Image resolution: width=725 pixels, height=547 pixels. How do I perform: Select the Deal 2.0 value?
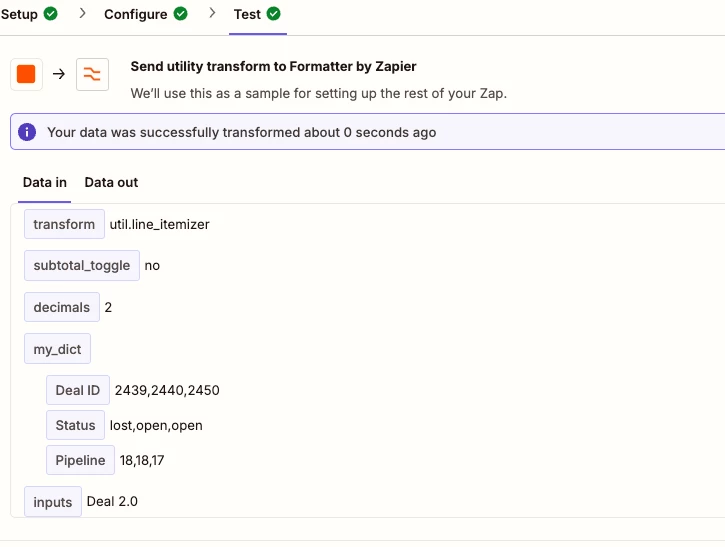(x=112, y=502)
